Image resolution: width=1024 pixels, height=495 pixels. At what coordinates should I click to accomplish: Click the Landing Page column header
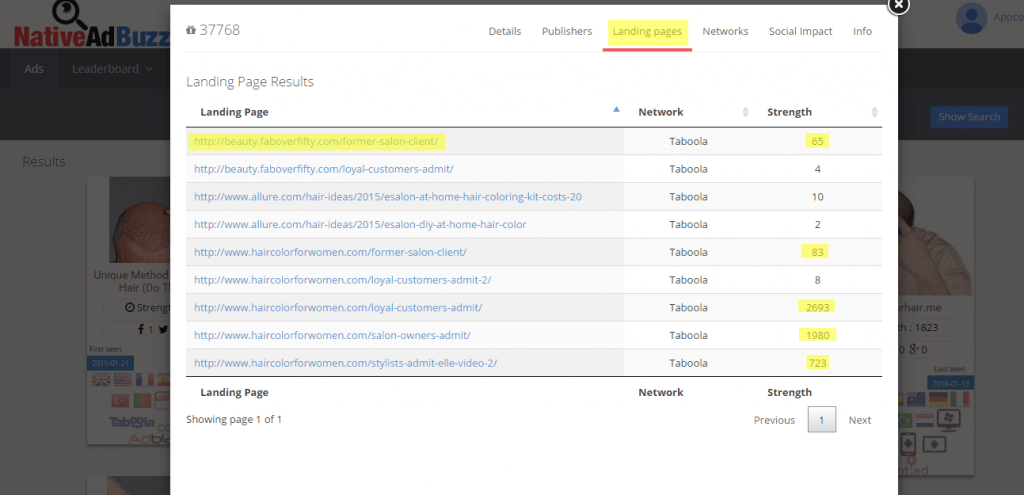[x=234, y=112]
